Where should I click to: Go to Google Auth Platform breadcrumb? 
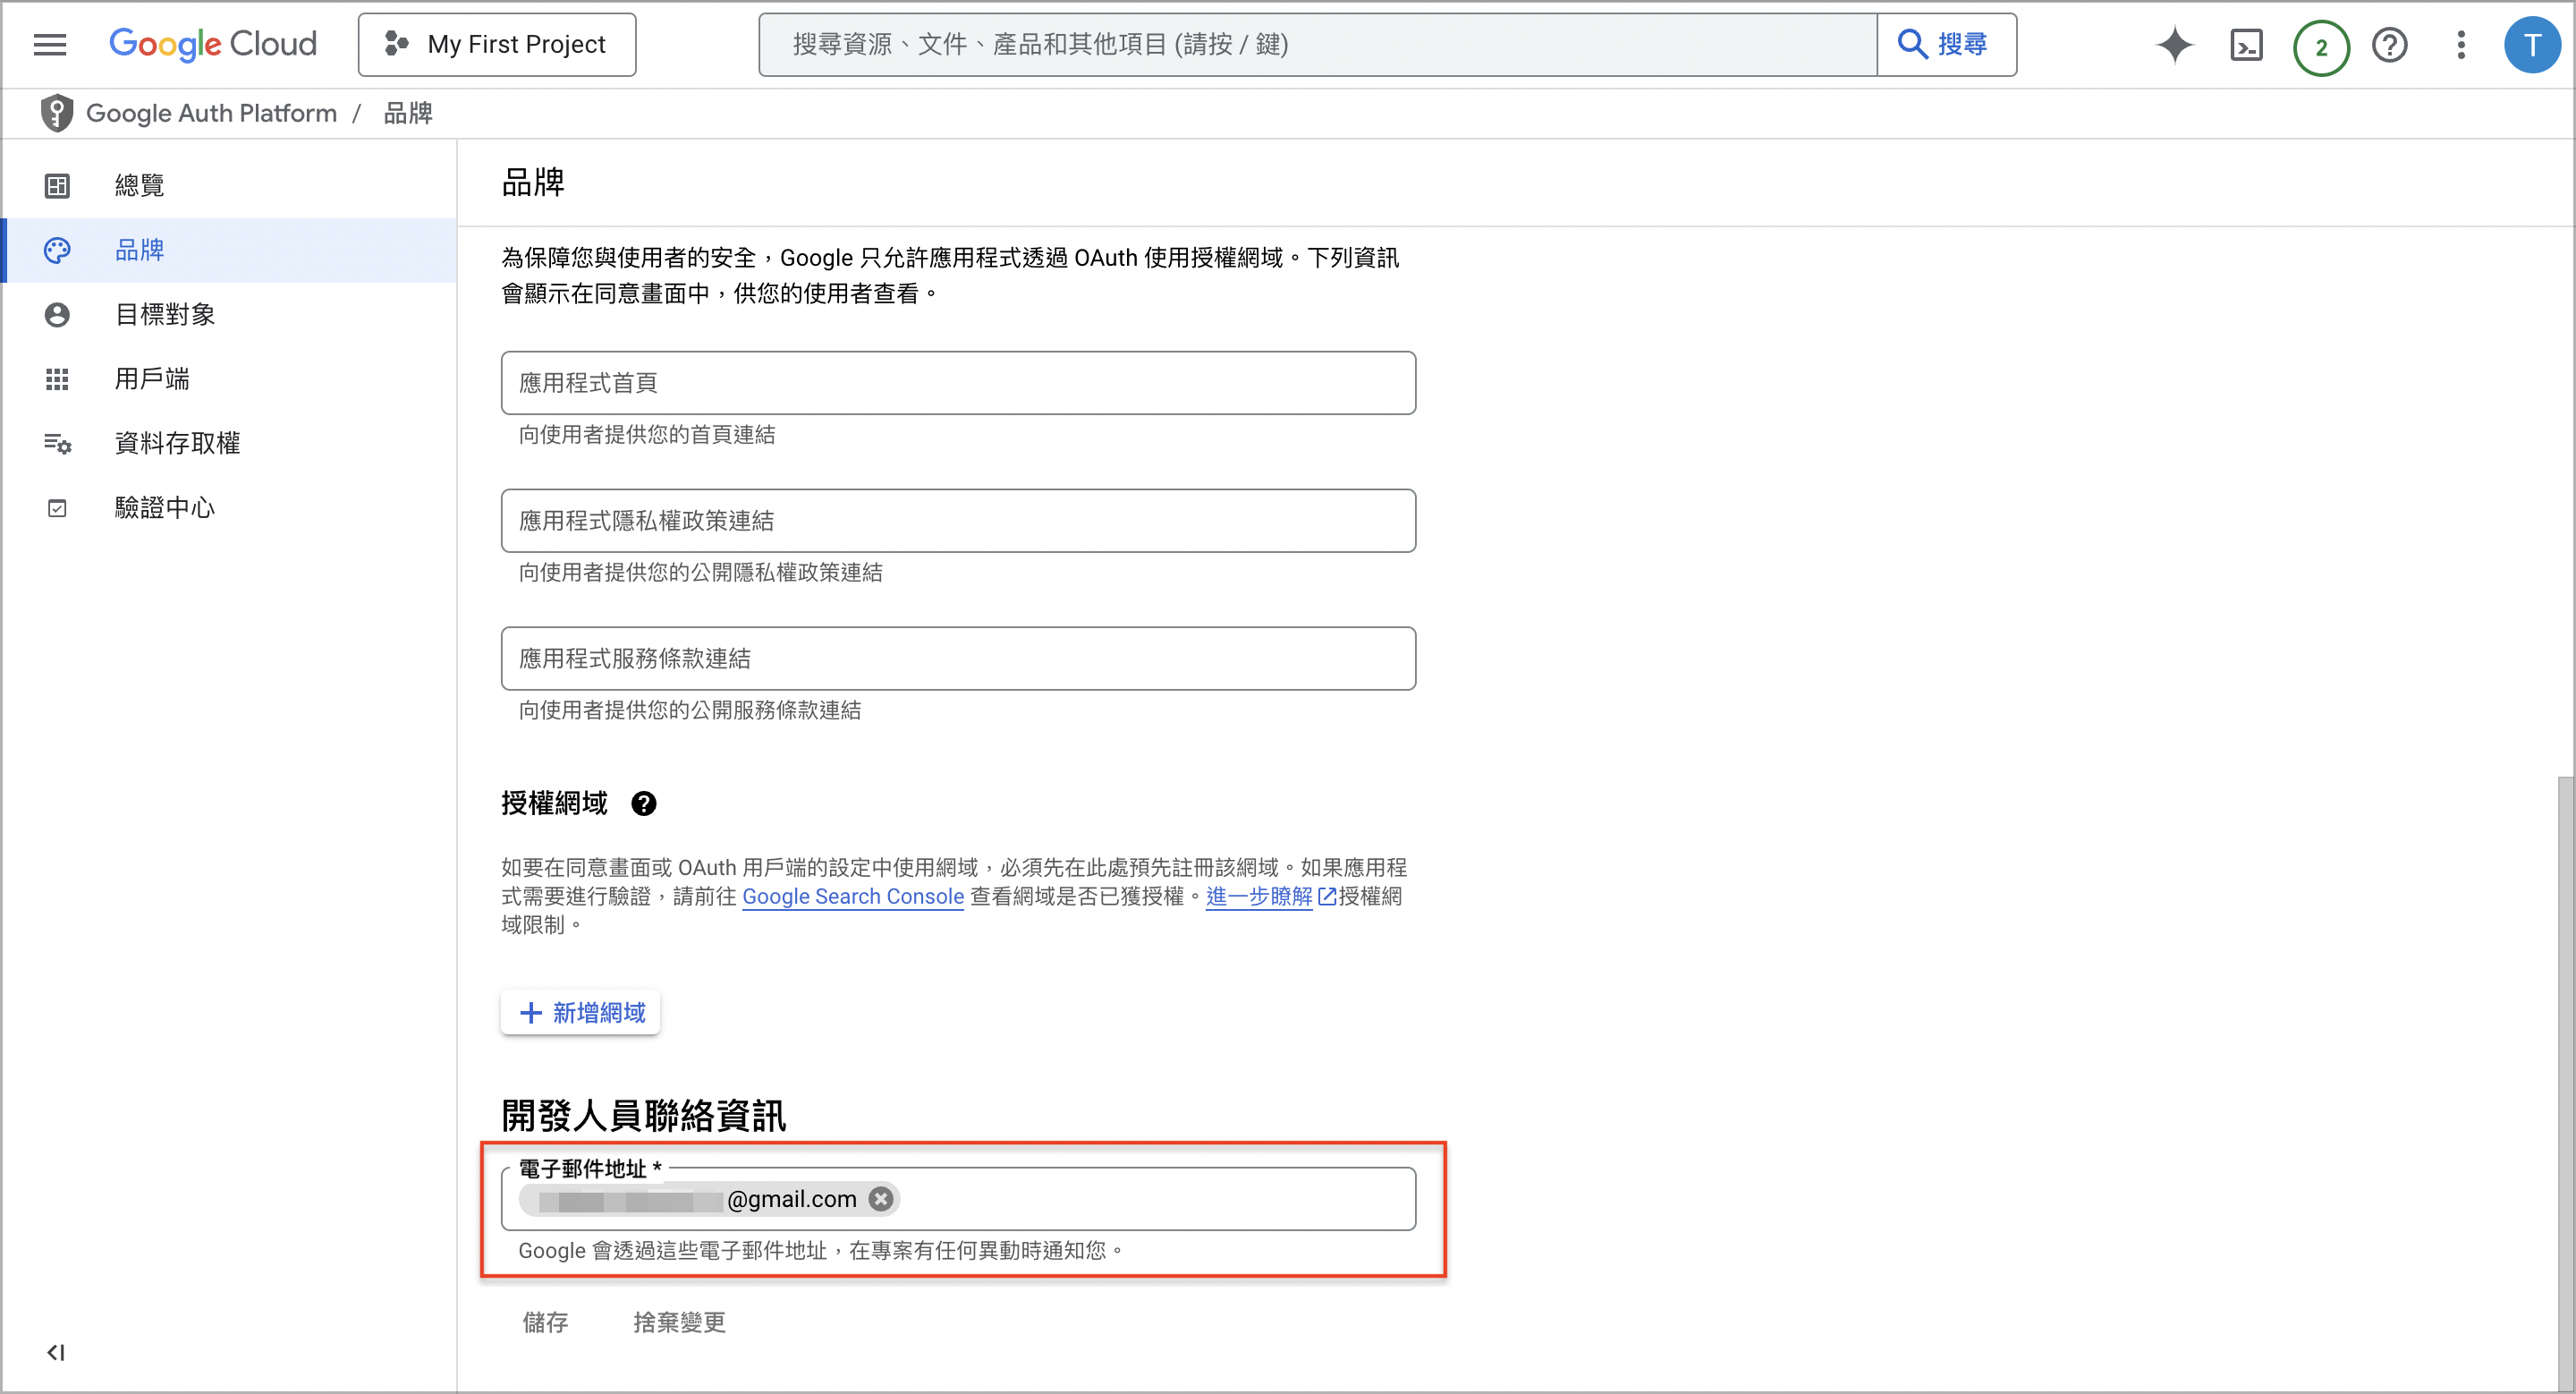pos(211,113)
